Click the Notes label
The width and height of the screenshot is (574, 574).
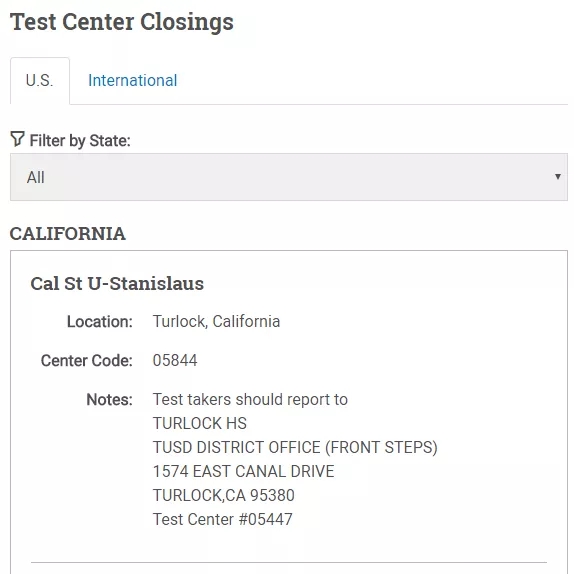coord(109,399)
